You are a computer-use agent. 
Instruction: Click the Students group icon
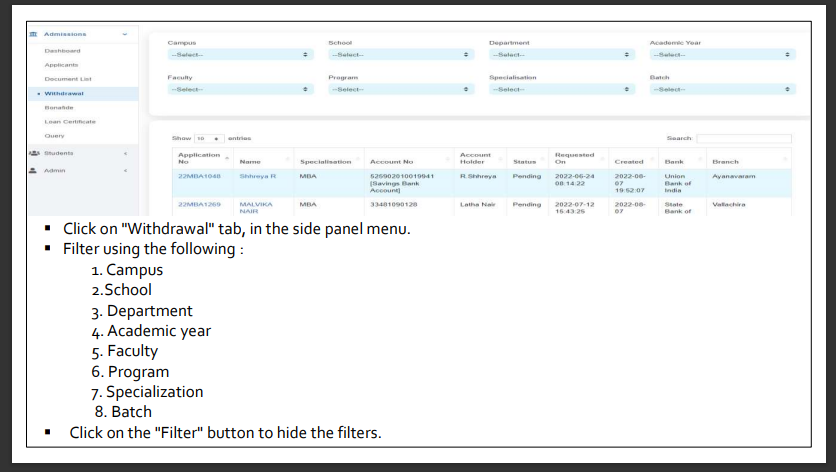33,153
